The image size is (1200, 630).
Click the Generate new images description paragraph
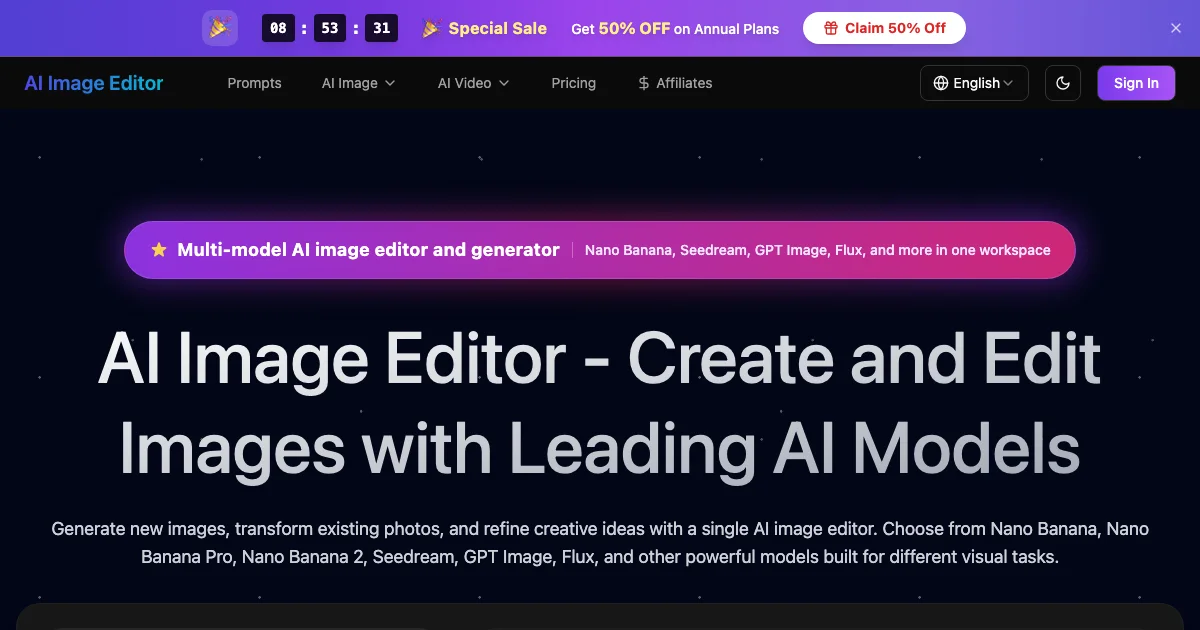(600, 542)
